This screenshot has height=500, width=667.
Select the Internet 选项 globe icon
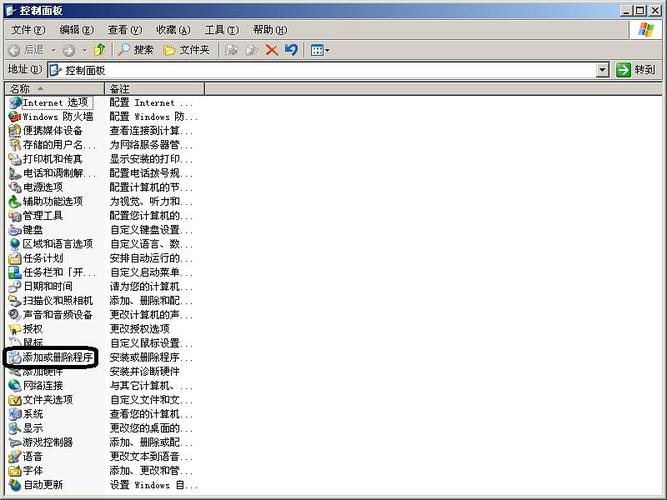tap(15, 103)
